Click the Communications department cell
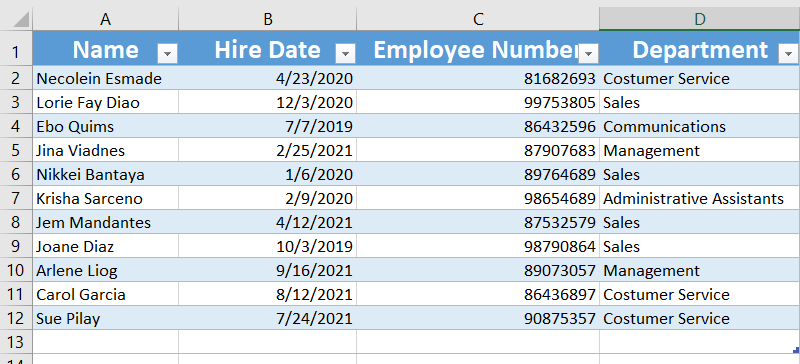The image size is (800, 364). coord(699,127)
